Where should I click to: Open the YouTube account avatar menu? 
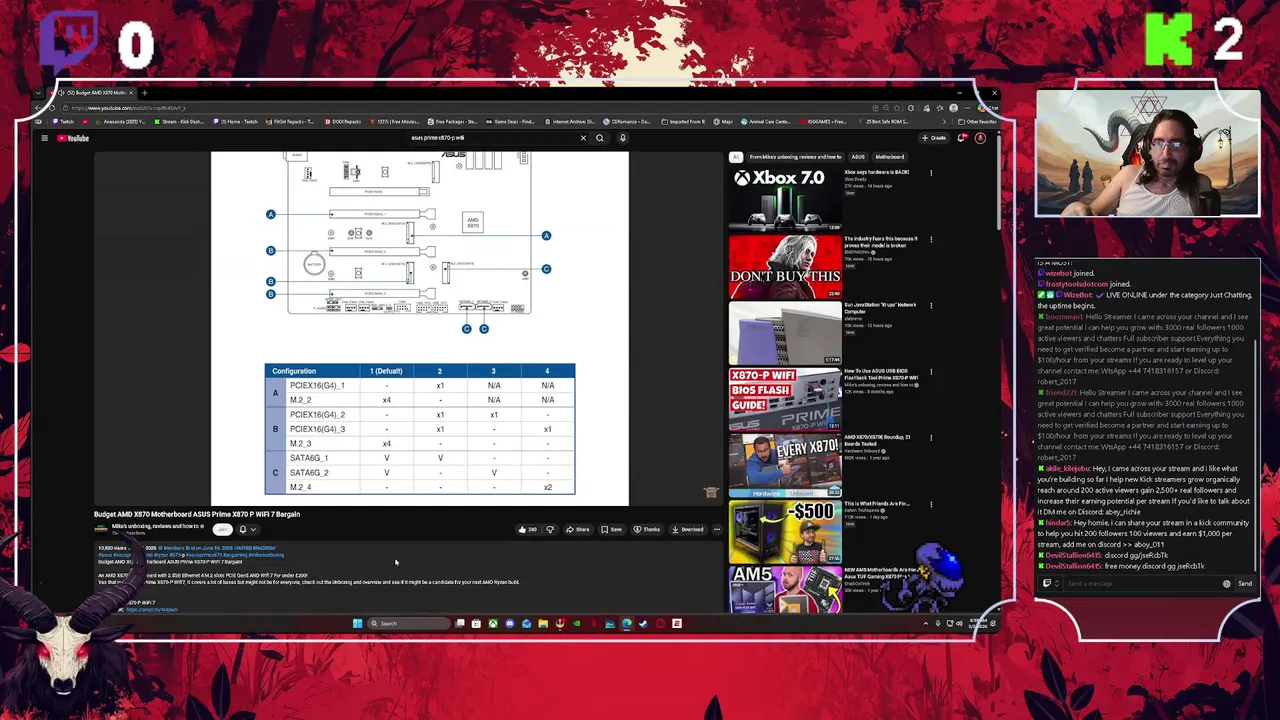[x=980, y=138]
